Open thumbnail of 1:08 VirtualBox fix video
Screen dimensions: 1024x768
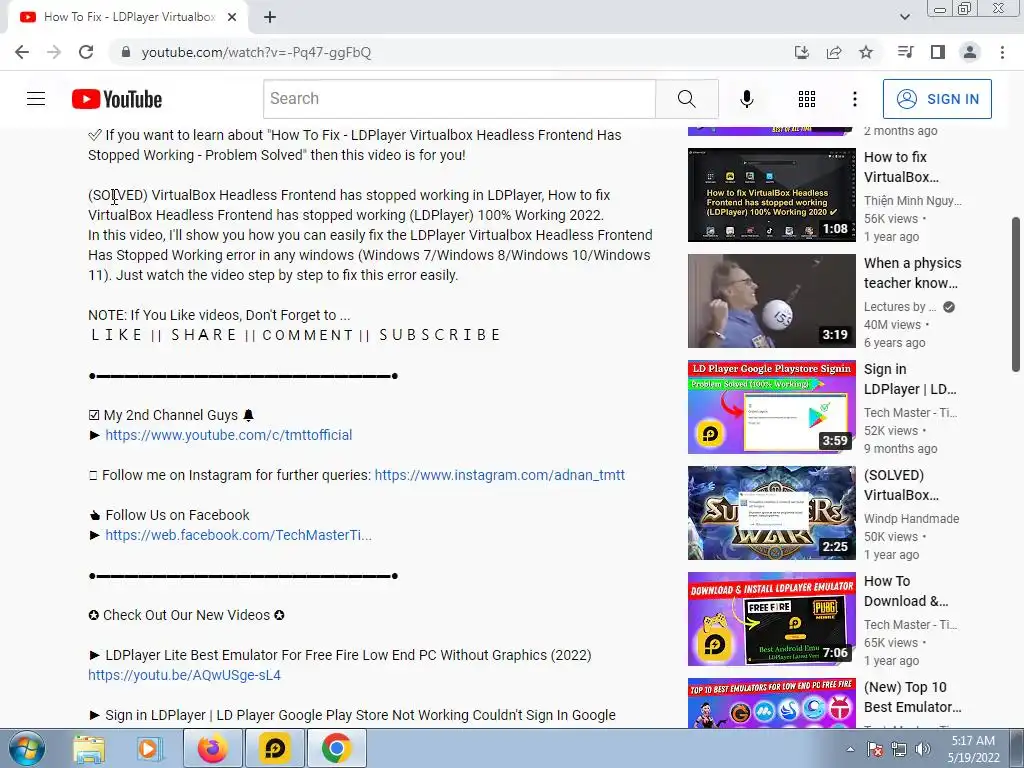click(771, 195)
